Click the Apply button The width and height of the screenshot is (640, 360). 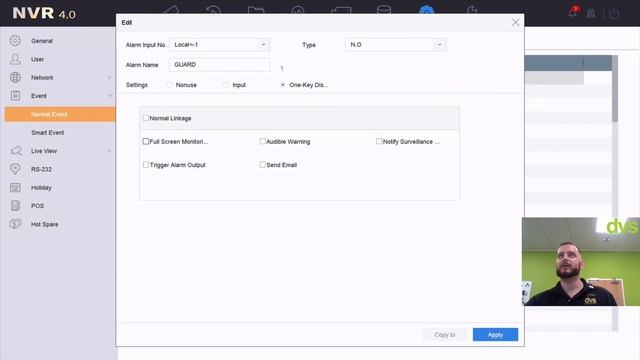pyautogui.click(x=495, y=335)
